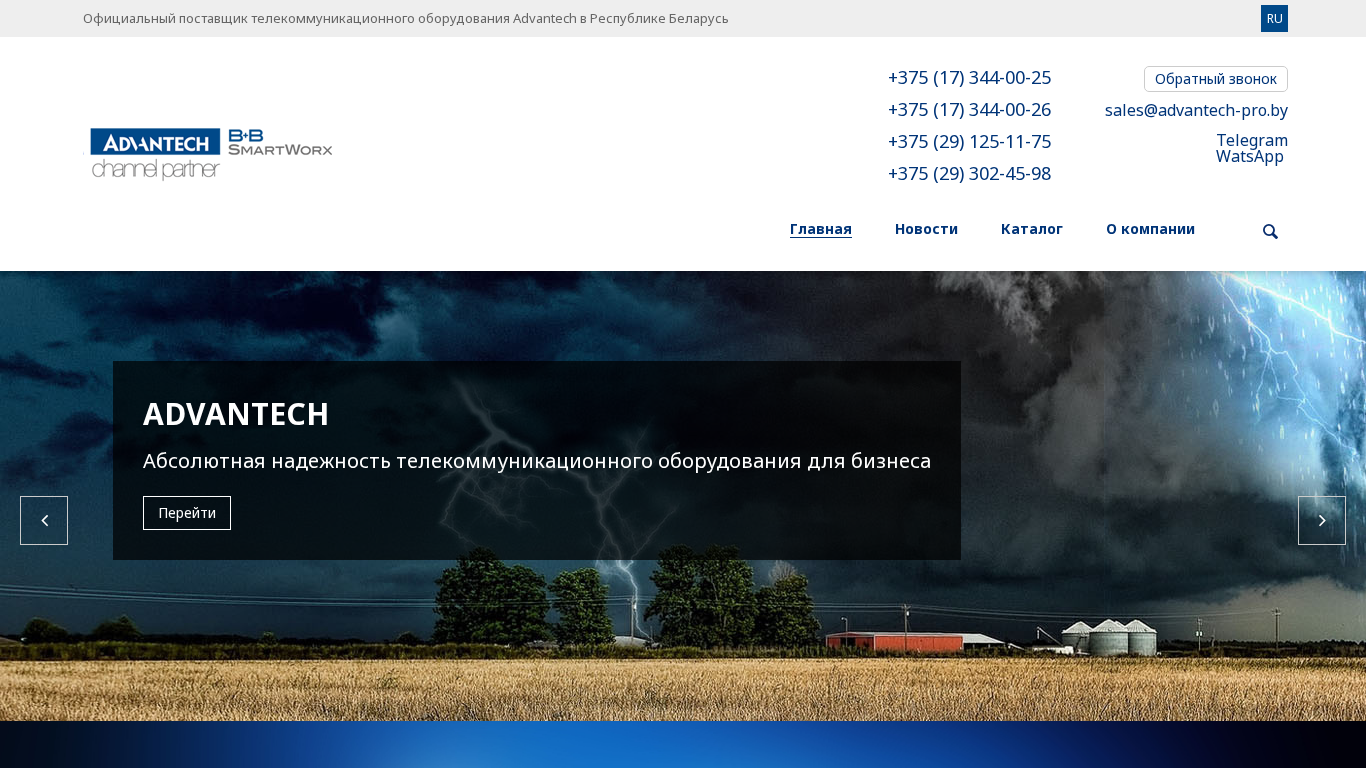The image size is (1366, 768).
Task: Open the О компании menu item
Action: pos(1150,229)
